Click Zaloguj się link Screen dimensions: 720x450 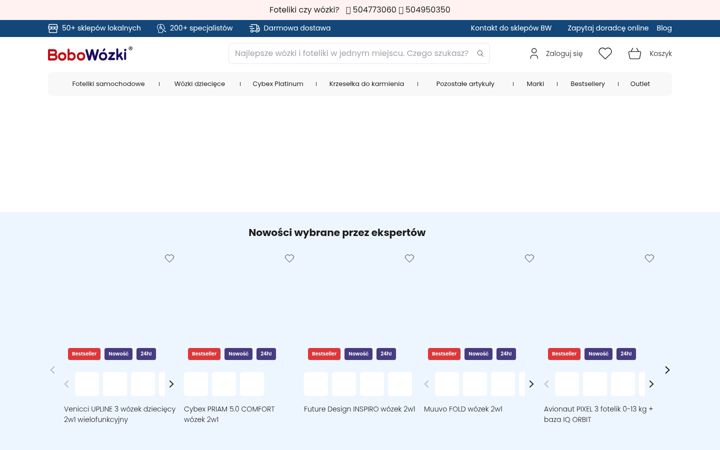coord(564,54)
